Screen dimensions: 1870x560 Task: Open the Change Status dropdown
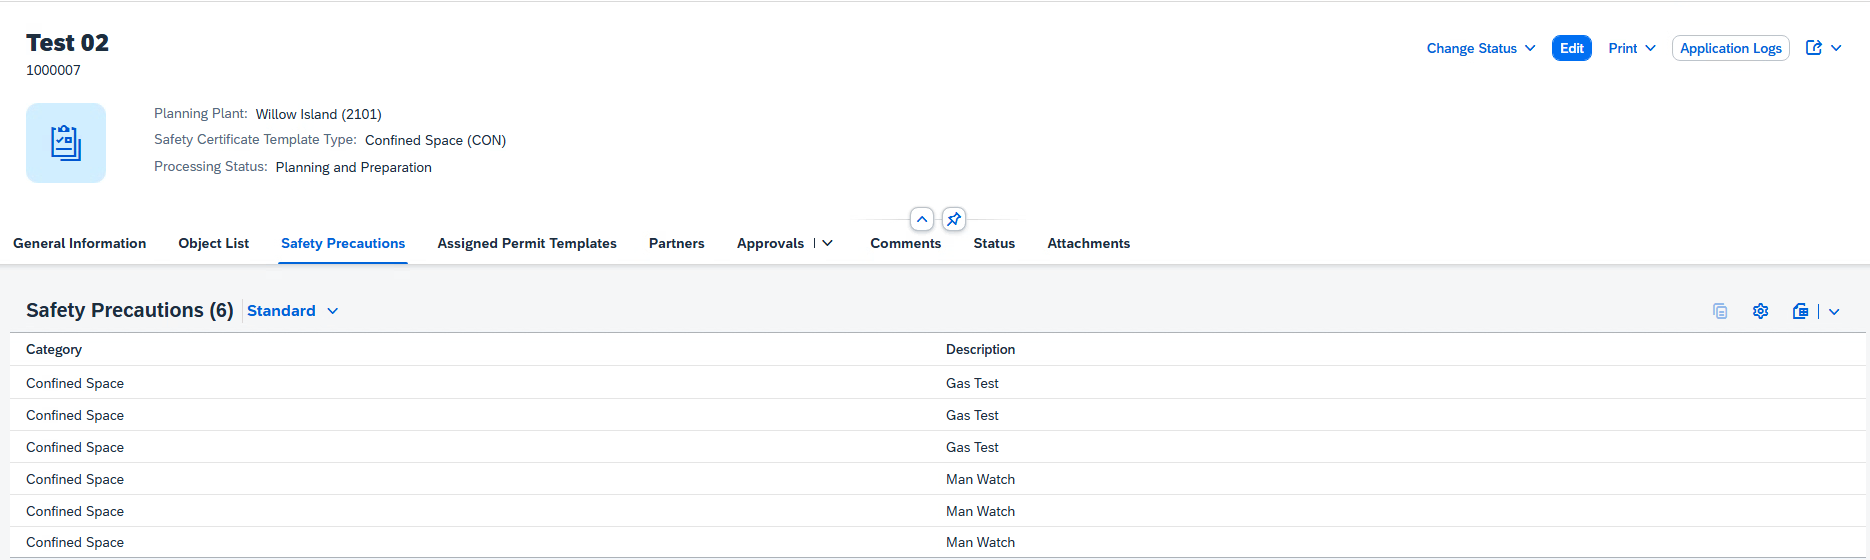point(1480,48)
